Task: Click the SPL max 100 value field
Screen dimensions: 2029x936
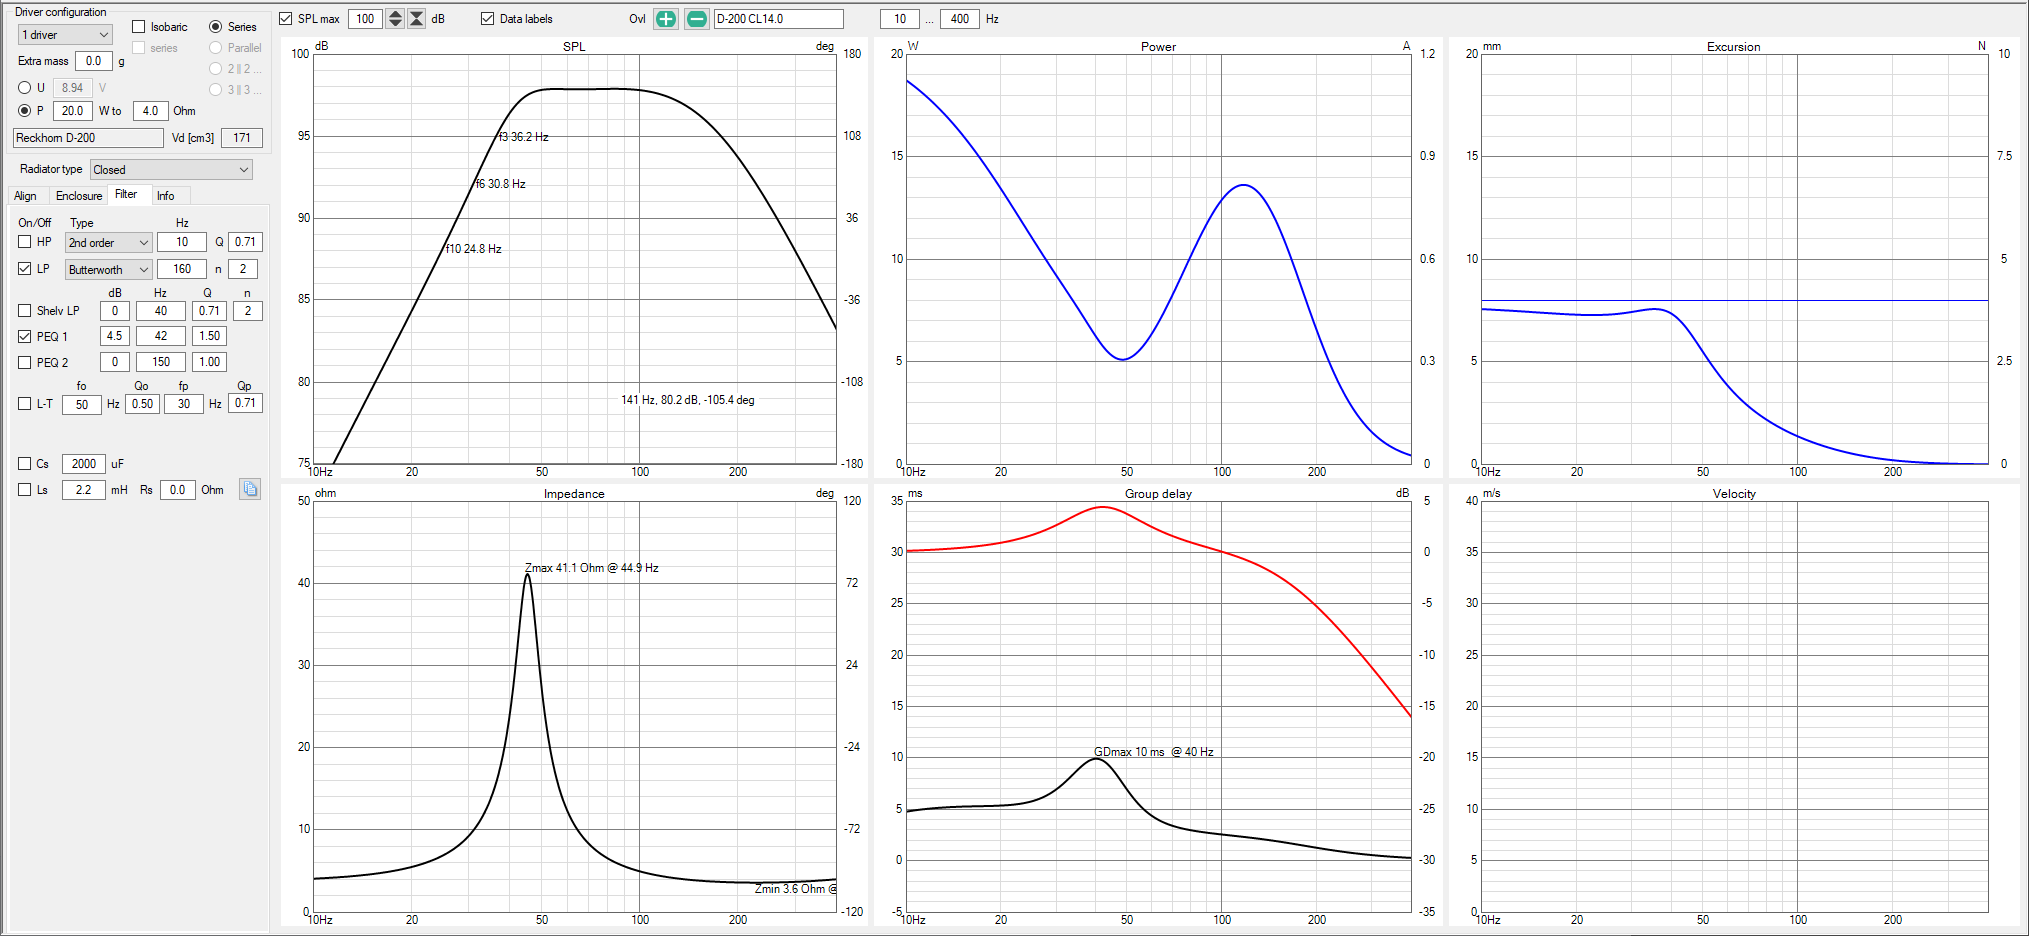Action: point(366,19)
